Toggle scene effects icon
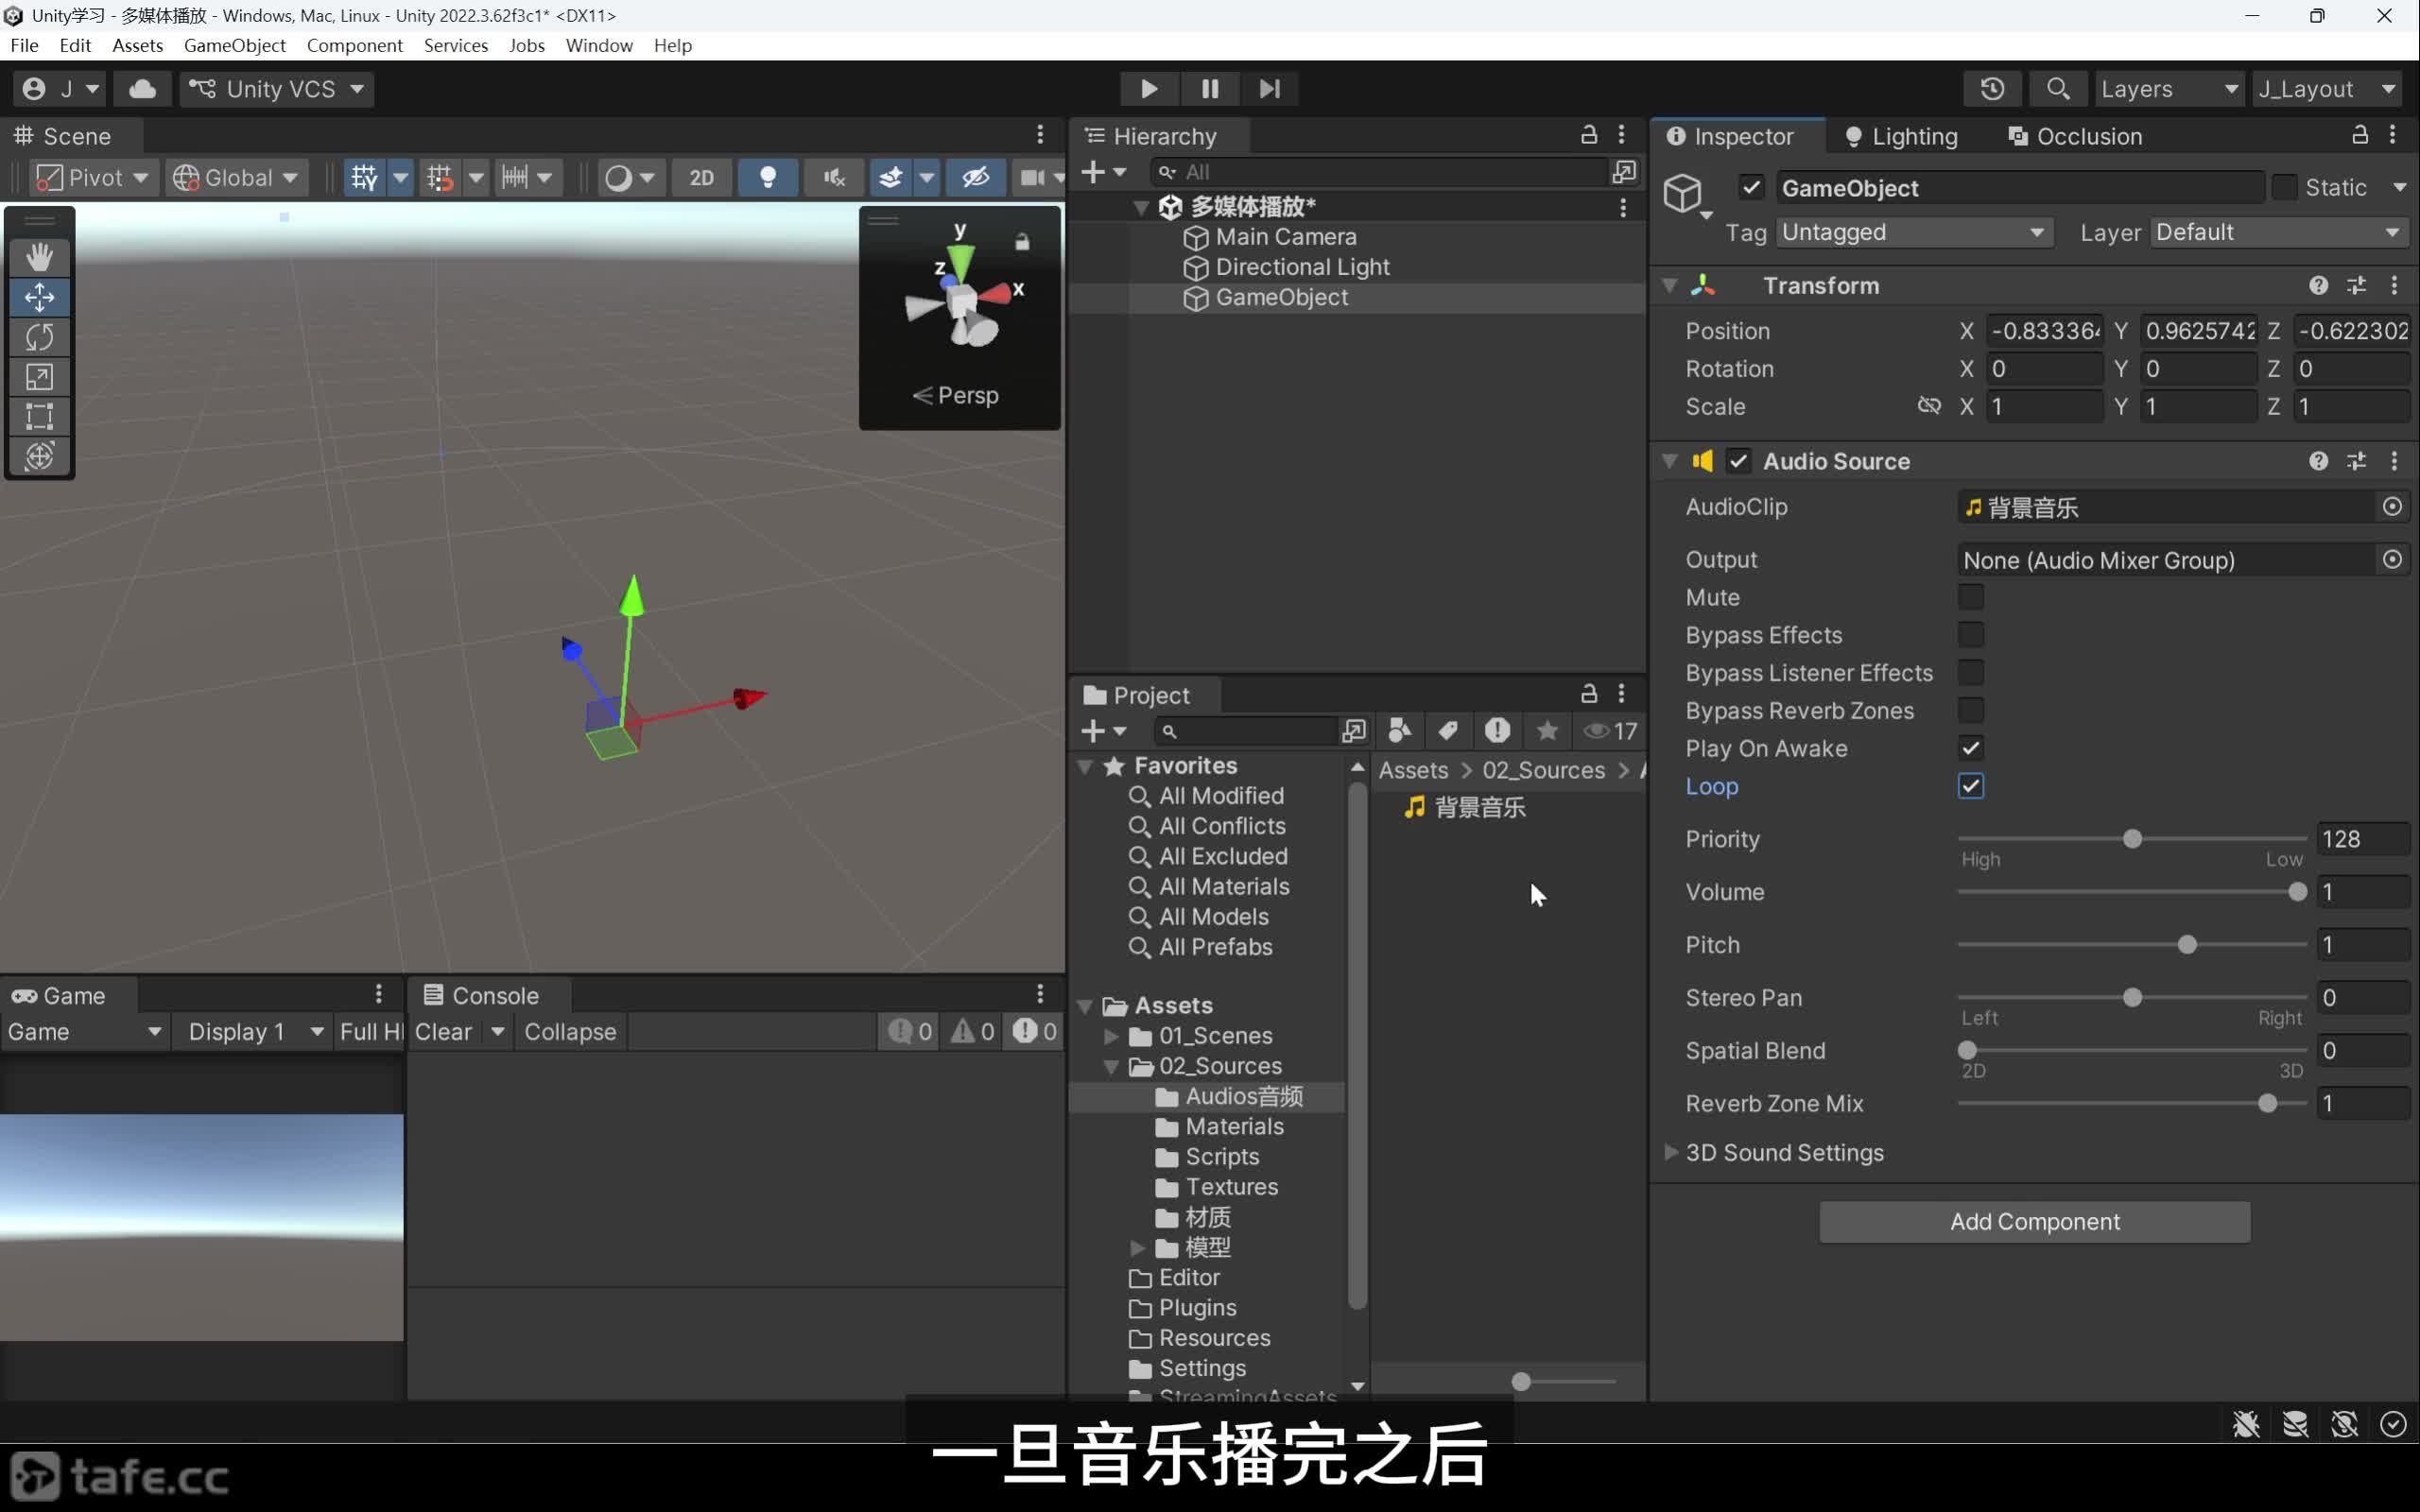2420x1512 pixels. pyautogui.click(x=890, y=178)
